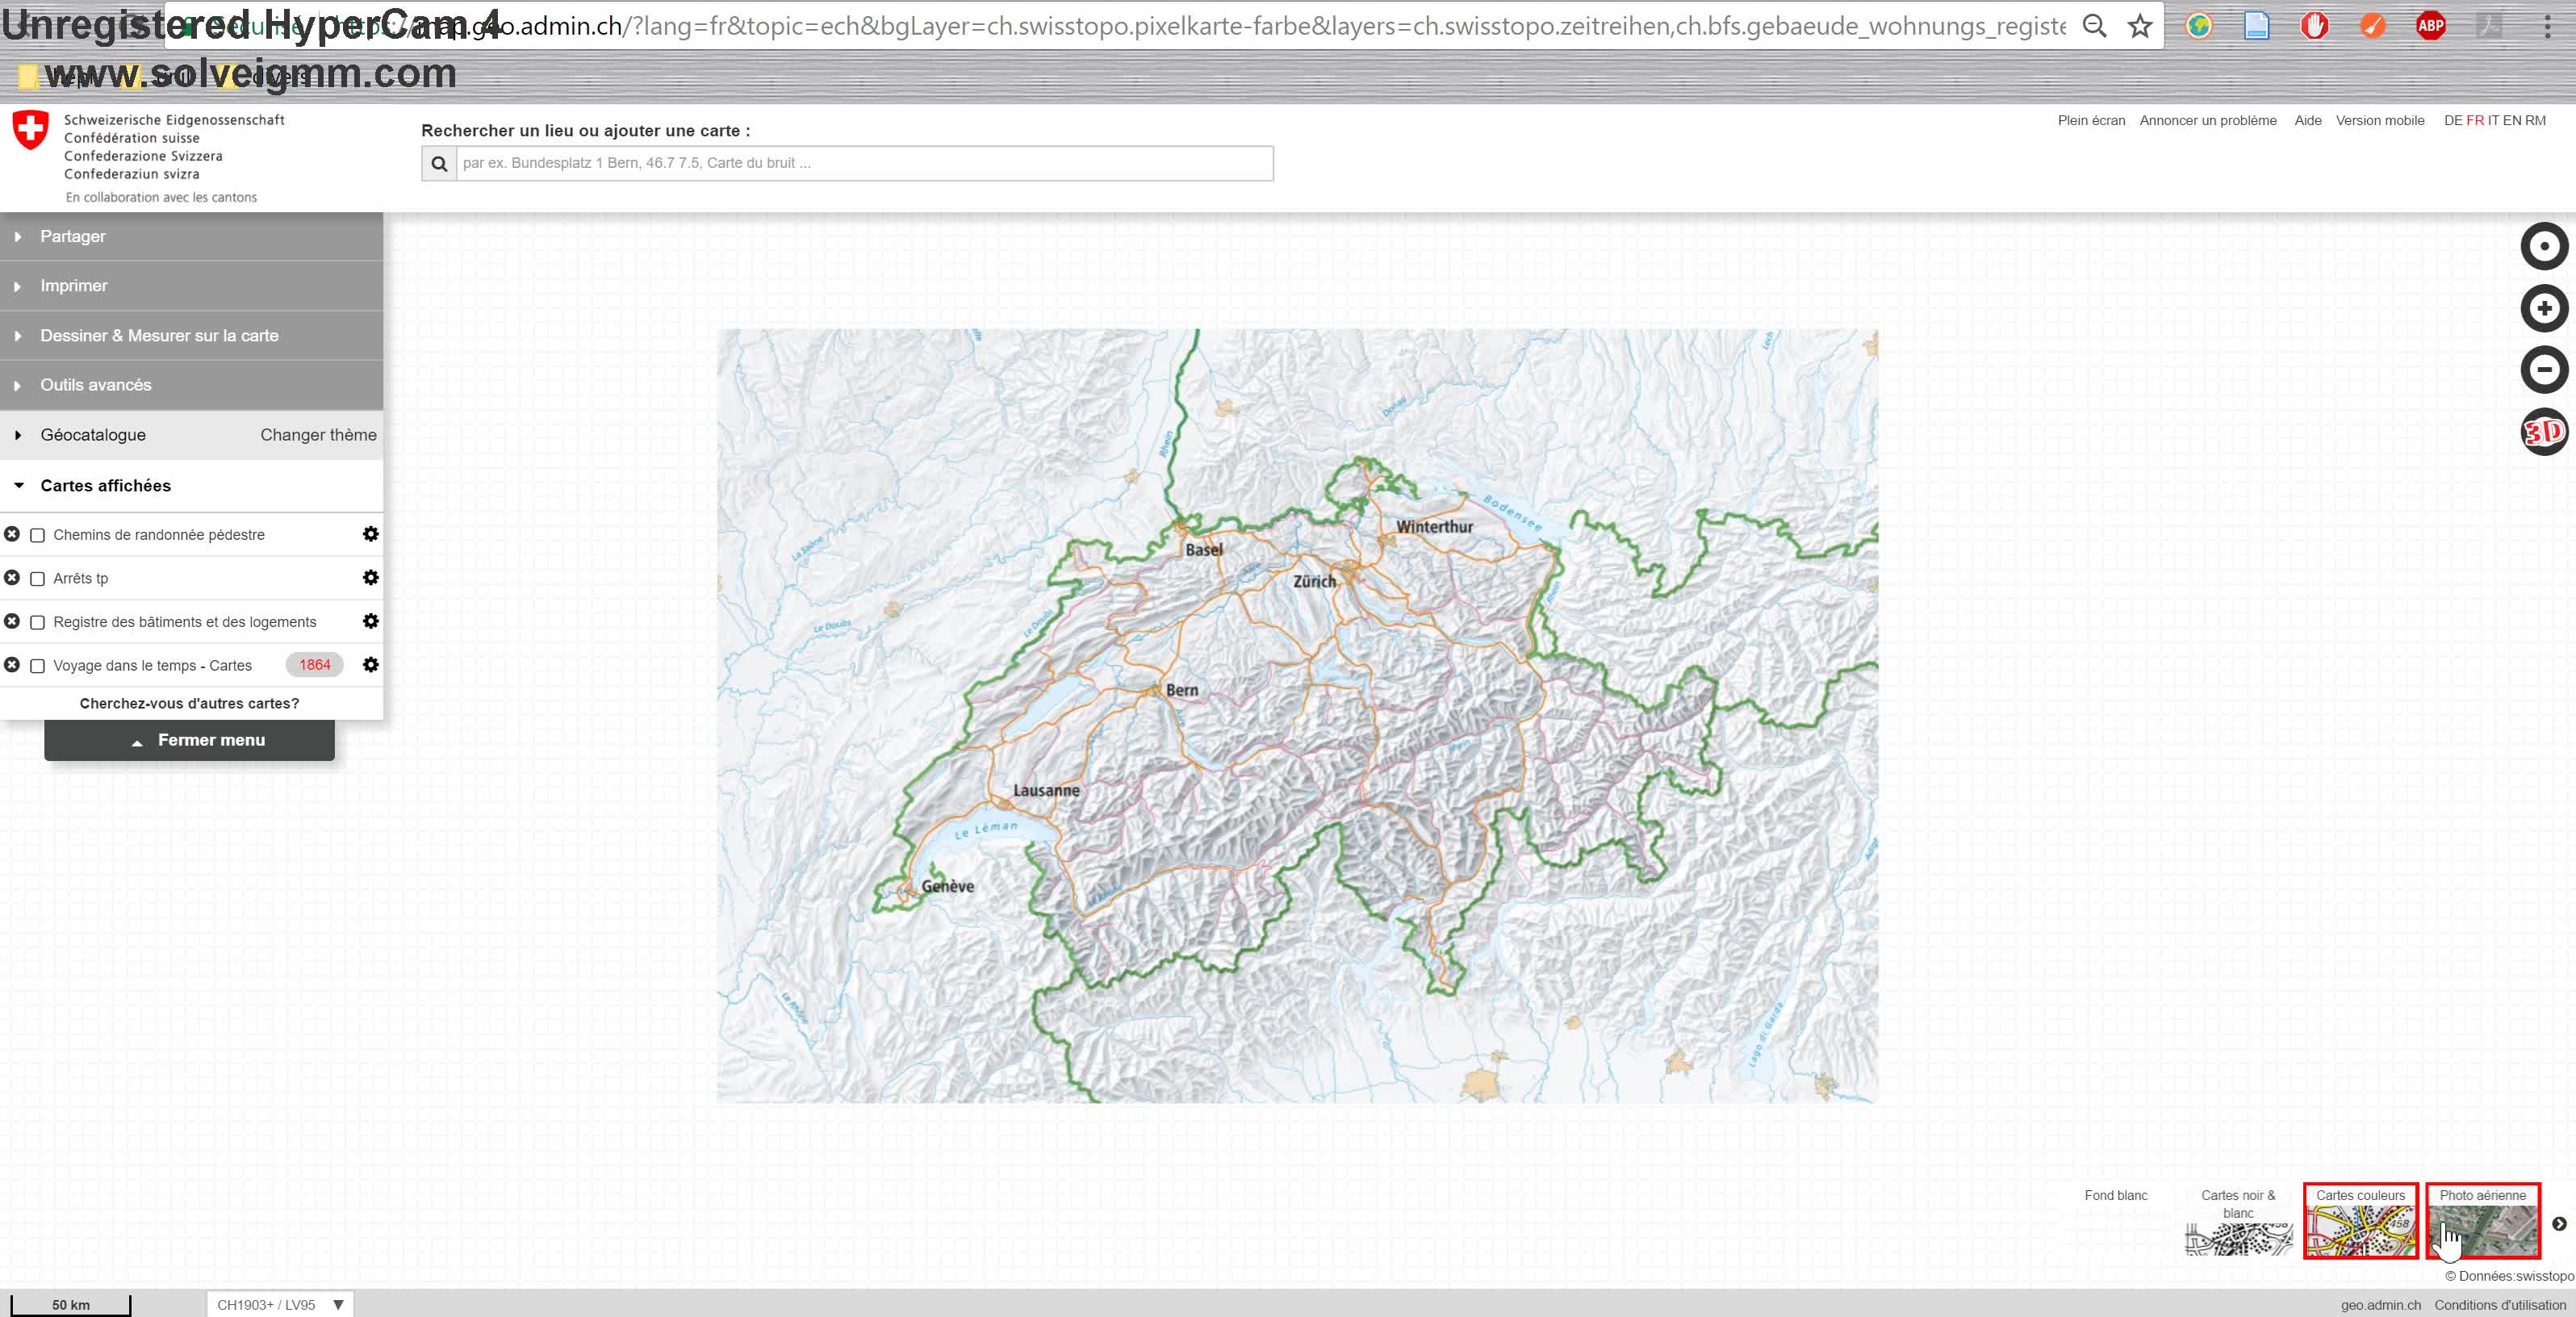Bookmark page with the star icon
The width and height of the screenshot is (2576, 1317).
pos(2139,26)
